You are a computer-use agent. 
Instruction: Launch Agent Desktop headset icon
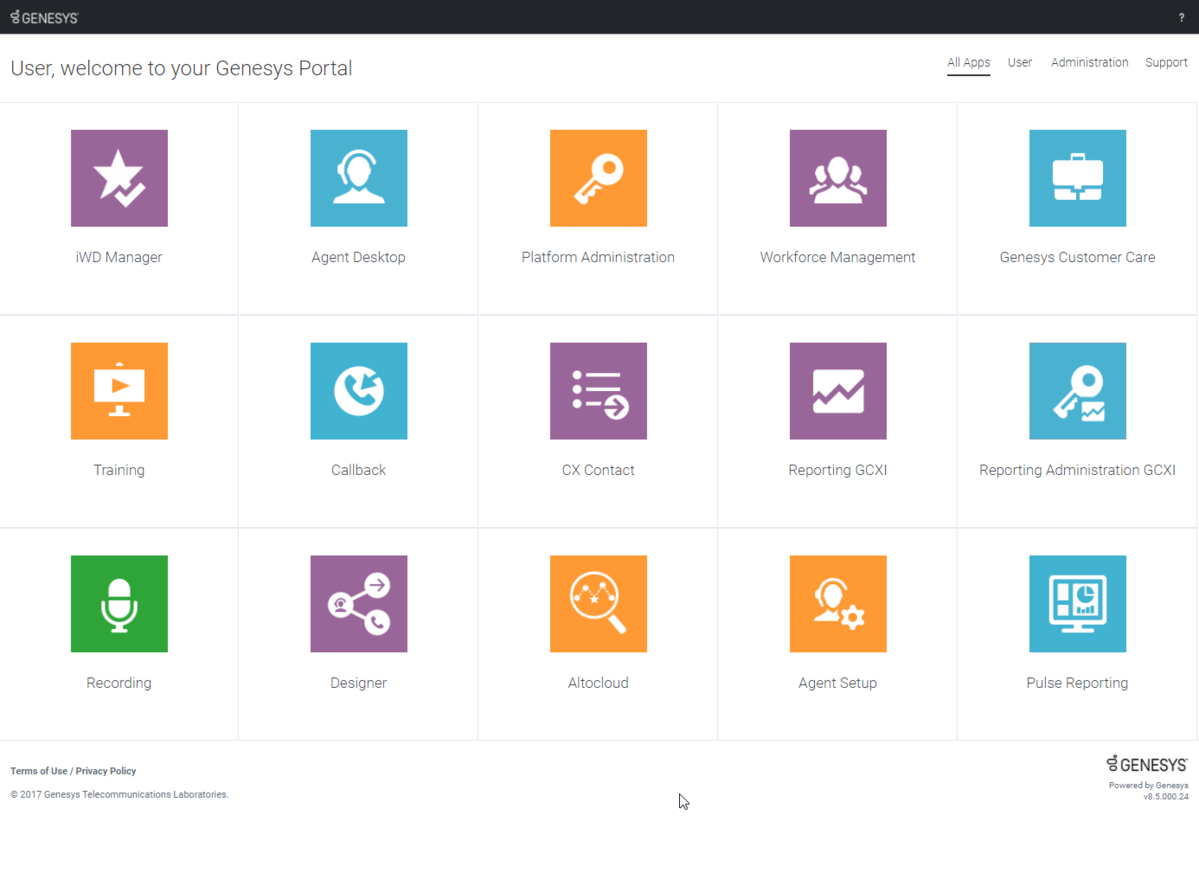point(359,178)
